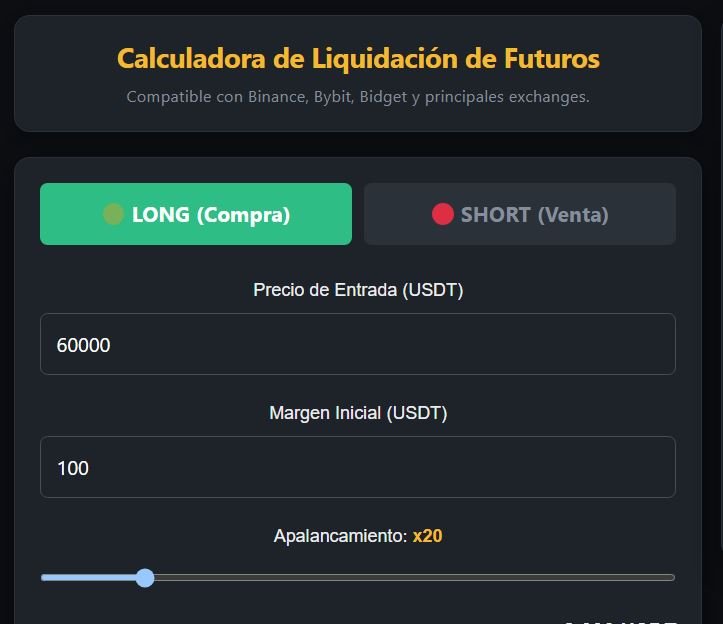The height and width of the screenshot is (624, 723).
Task: Click on the 60000 entry price value
Action: (x=83, y=345)
